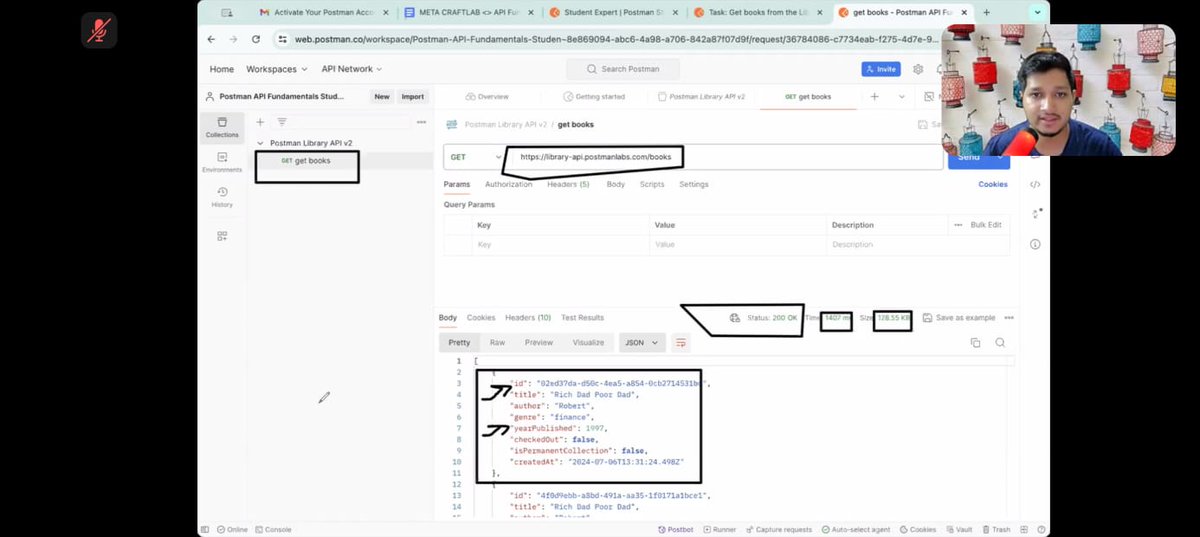
Task: Open the History sidebar panel
Action: (222, 197)
